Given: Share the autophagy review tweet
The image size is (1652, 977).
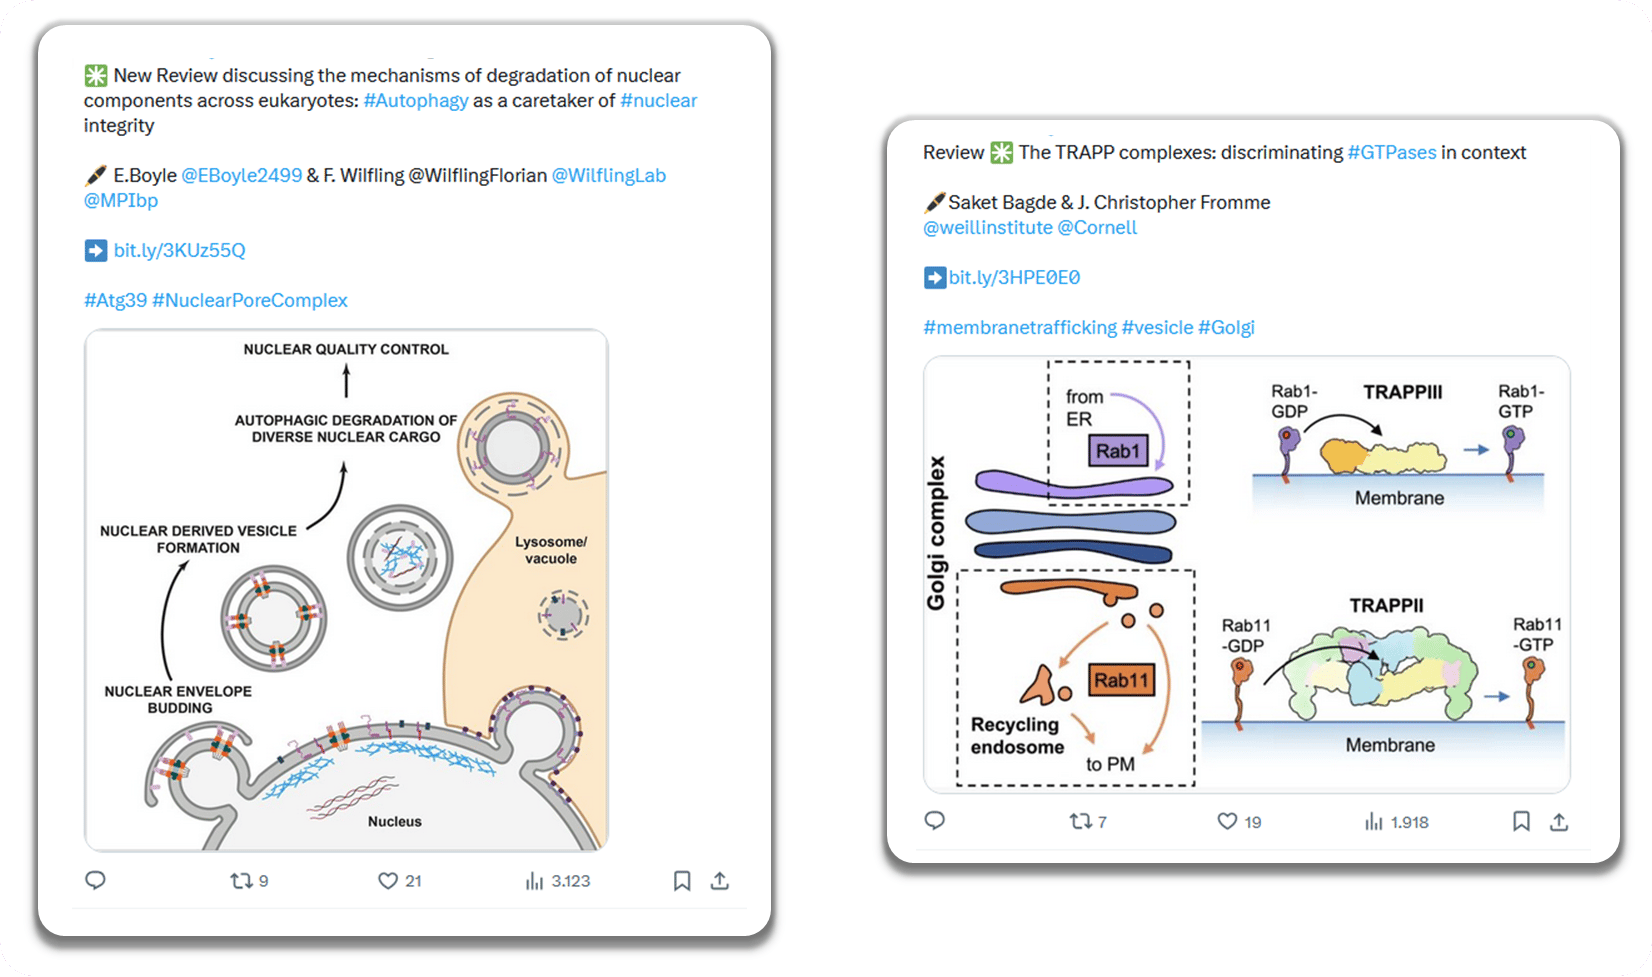Looking at the screenshot, I should (x=720, y=881).
